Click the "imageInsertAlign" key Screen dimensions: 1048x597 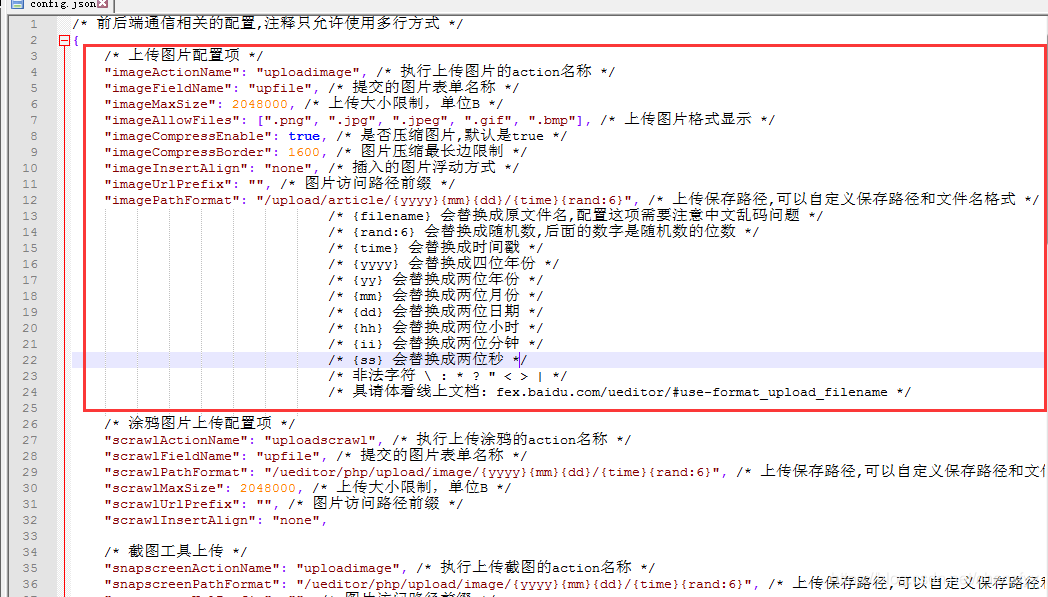click(176, 168)
